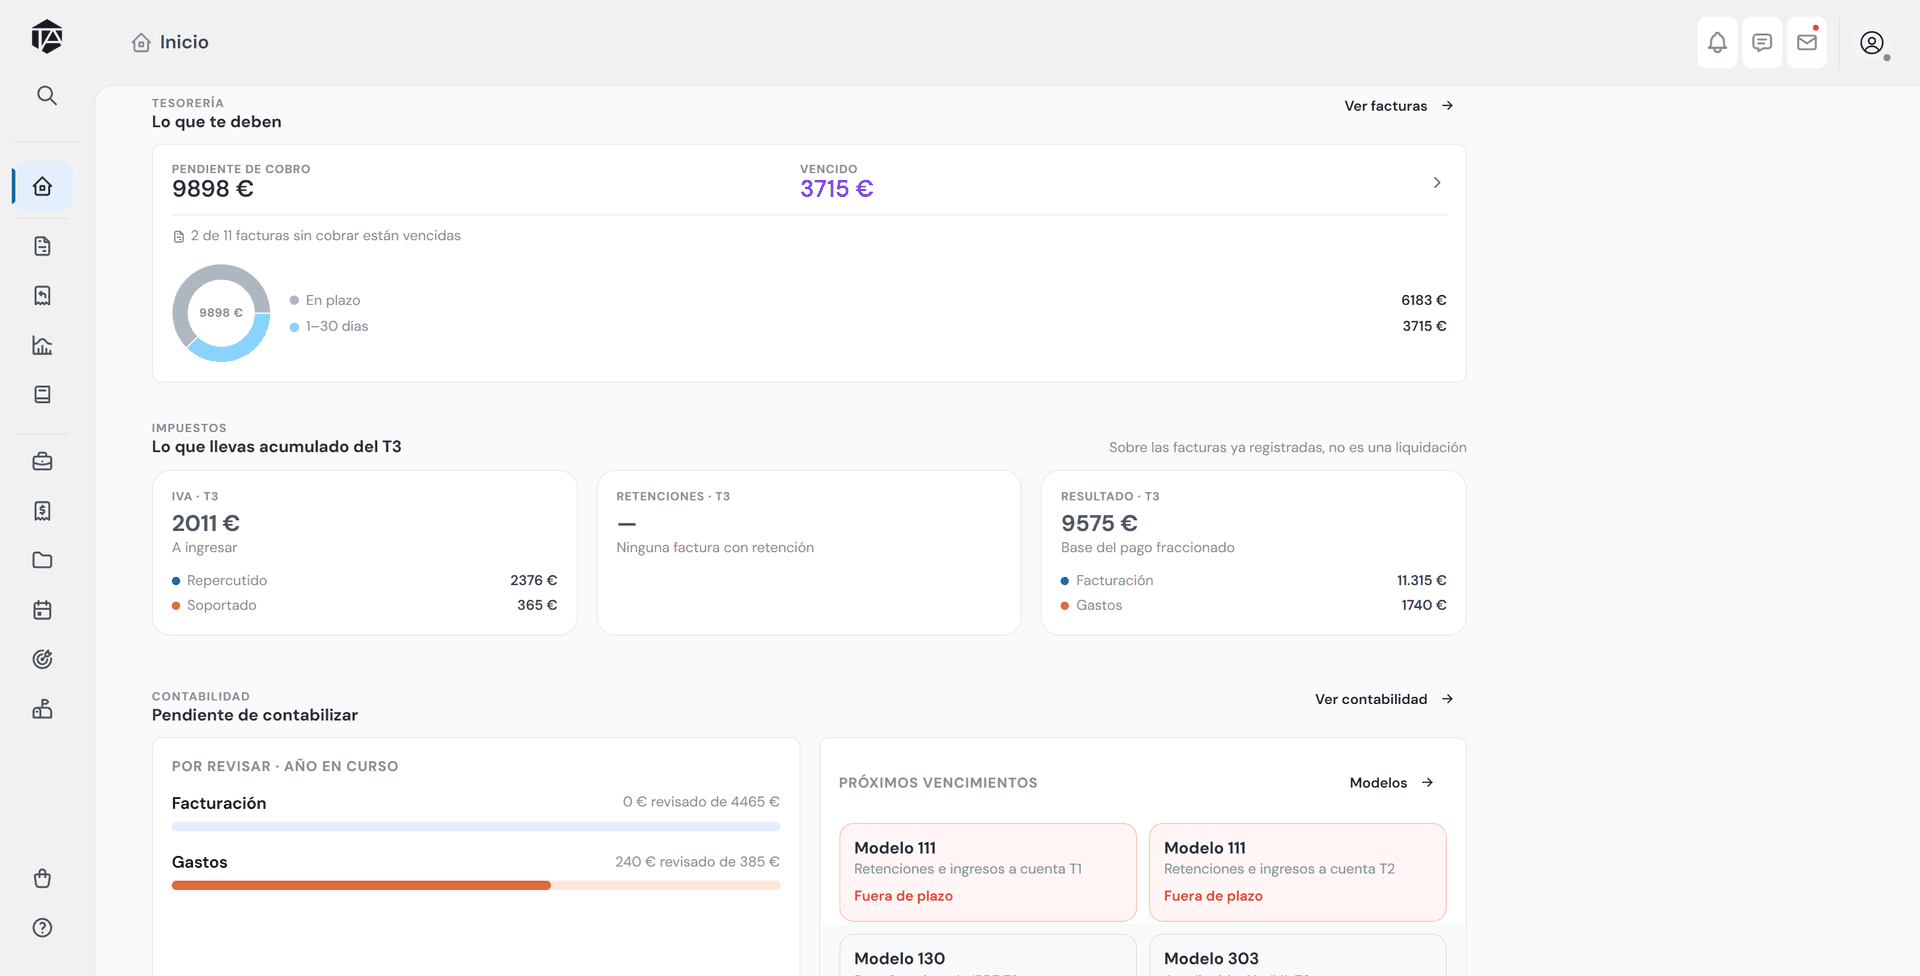Open the Modelo 130 deadline card

coord(988,956)
